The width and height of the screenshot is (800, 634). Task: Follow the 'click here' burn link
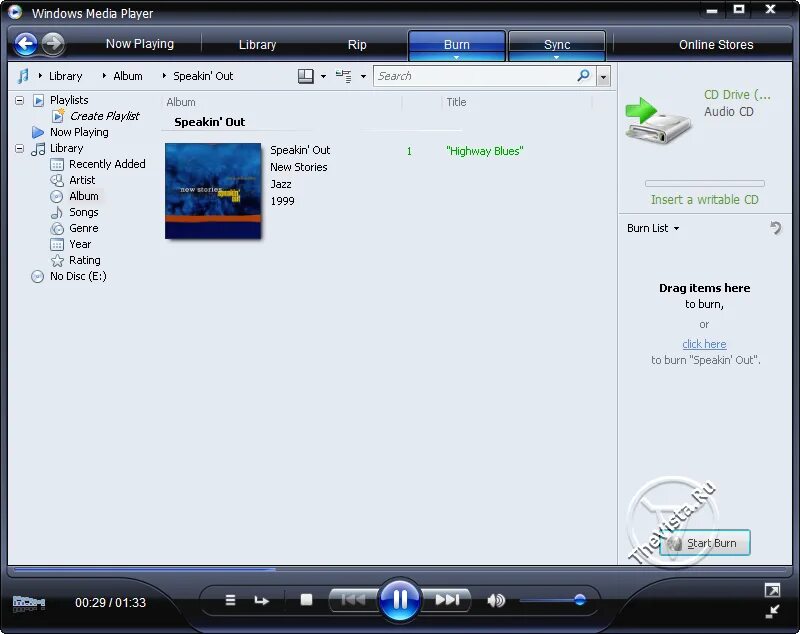[x=704, y=344]
